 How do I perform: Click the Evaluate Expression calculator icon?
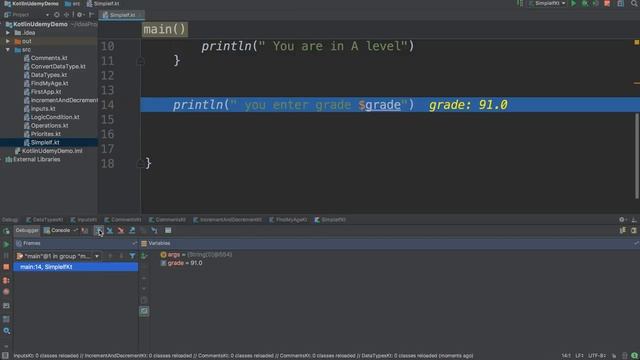[168, 231]
